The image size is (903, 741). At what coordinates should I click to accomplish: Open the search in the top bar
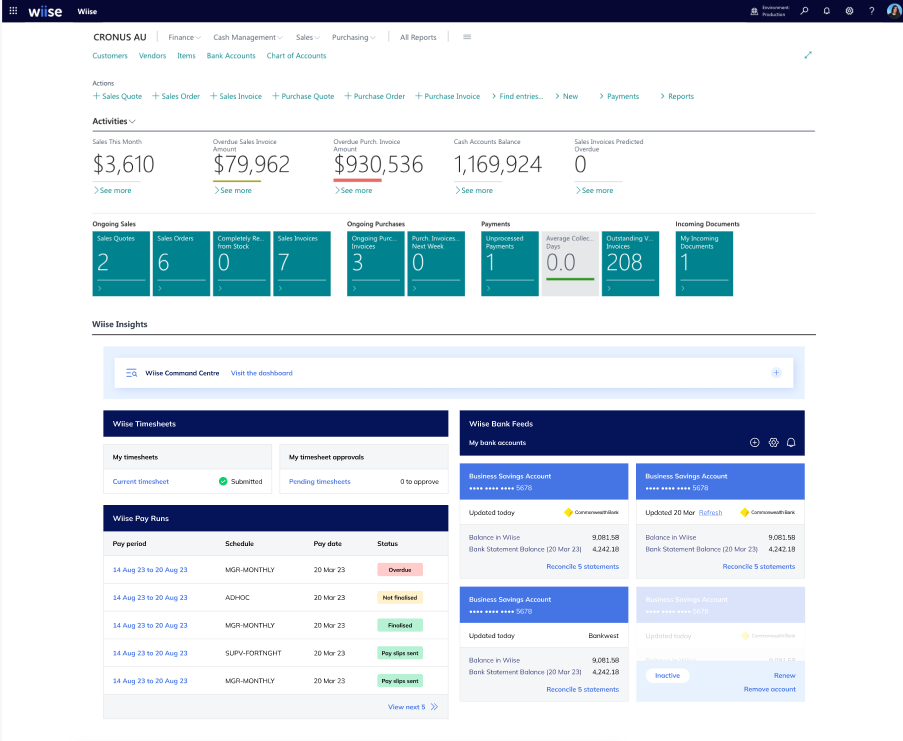[804, 11]
